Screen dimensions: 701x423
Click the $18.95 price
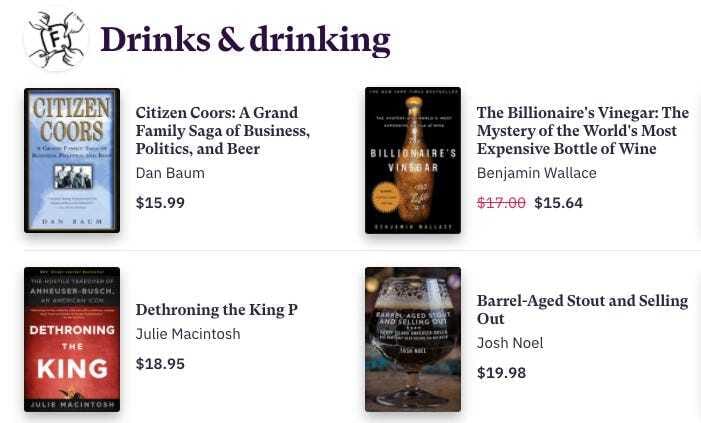160,364
